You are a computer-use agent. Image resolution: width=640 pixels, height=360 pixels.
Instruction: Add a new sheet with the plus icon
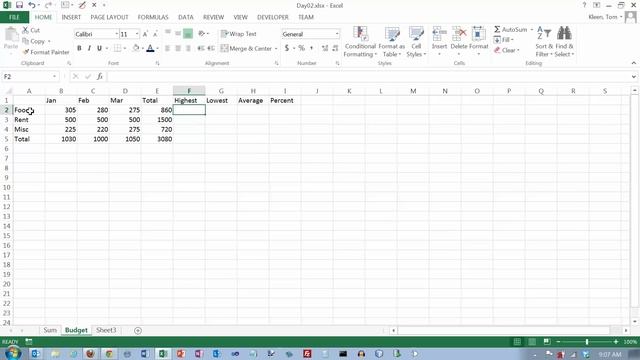click(x=138, y=331)
